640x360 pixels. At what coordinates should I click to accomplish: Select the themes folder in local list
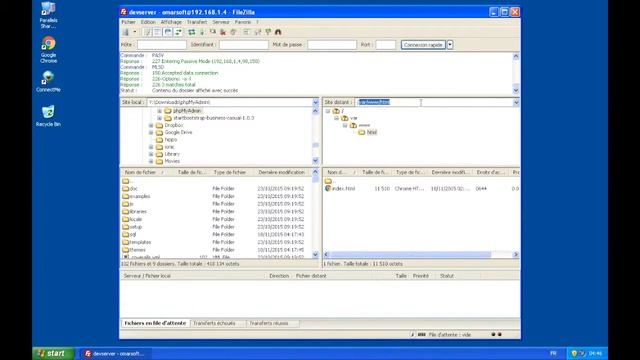click(x=138, y=250)
